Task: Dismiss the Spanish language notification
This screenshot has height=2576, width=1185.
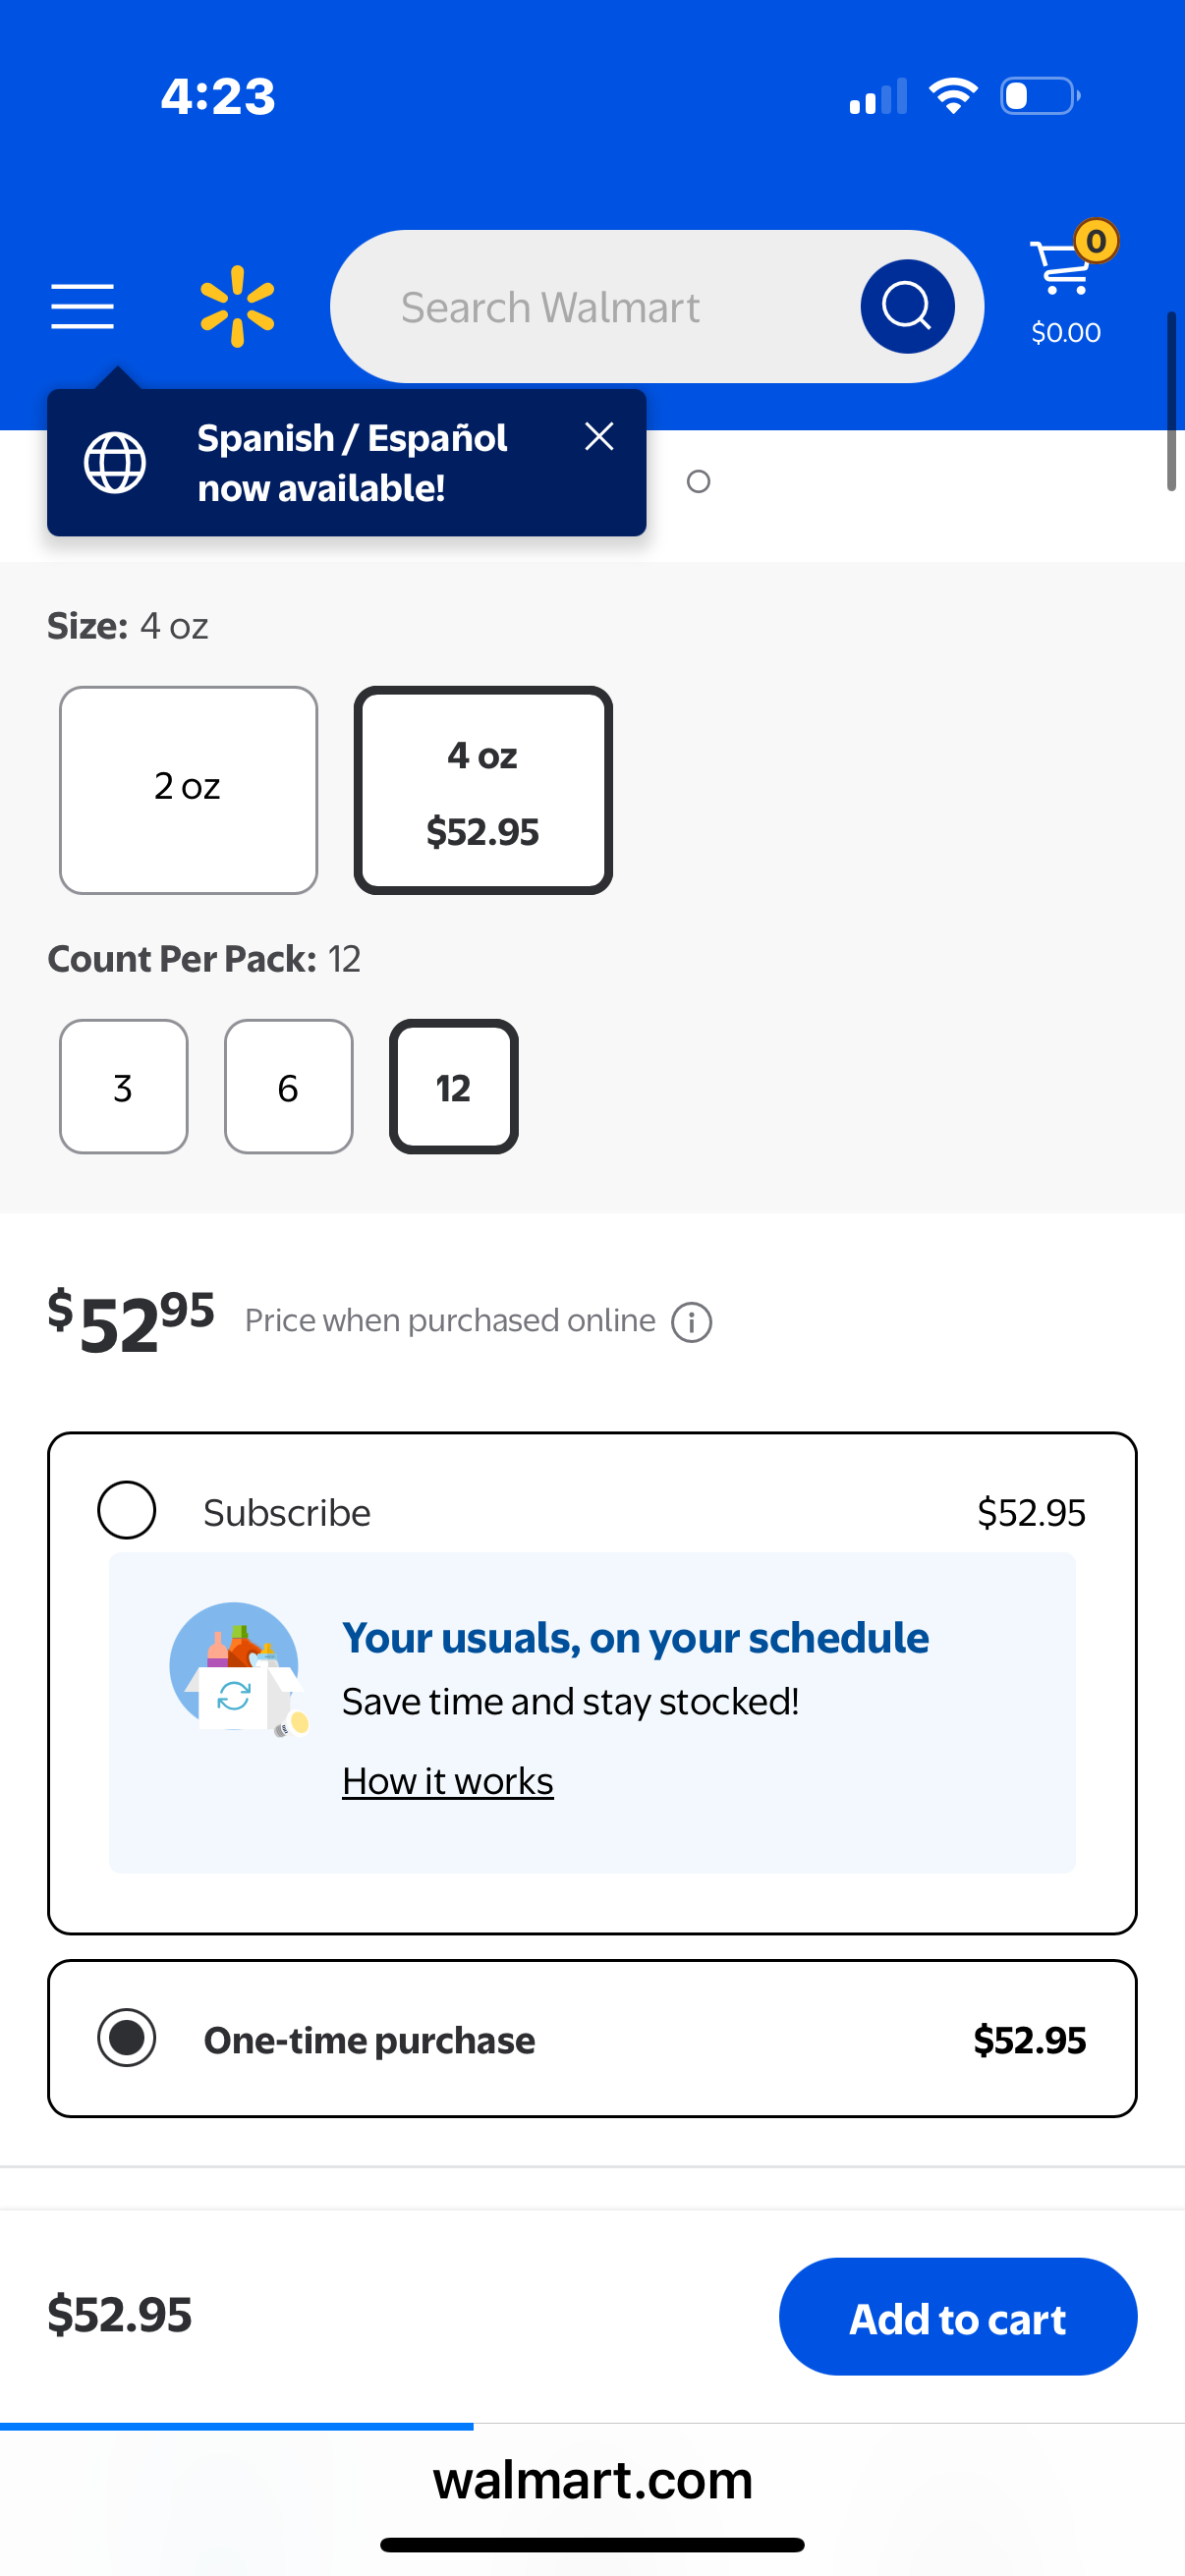Action: [599, 436]
